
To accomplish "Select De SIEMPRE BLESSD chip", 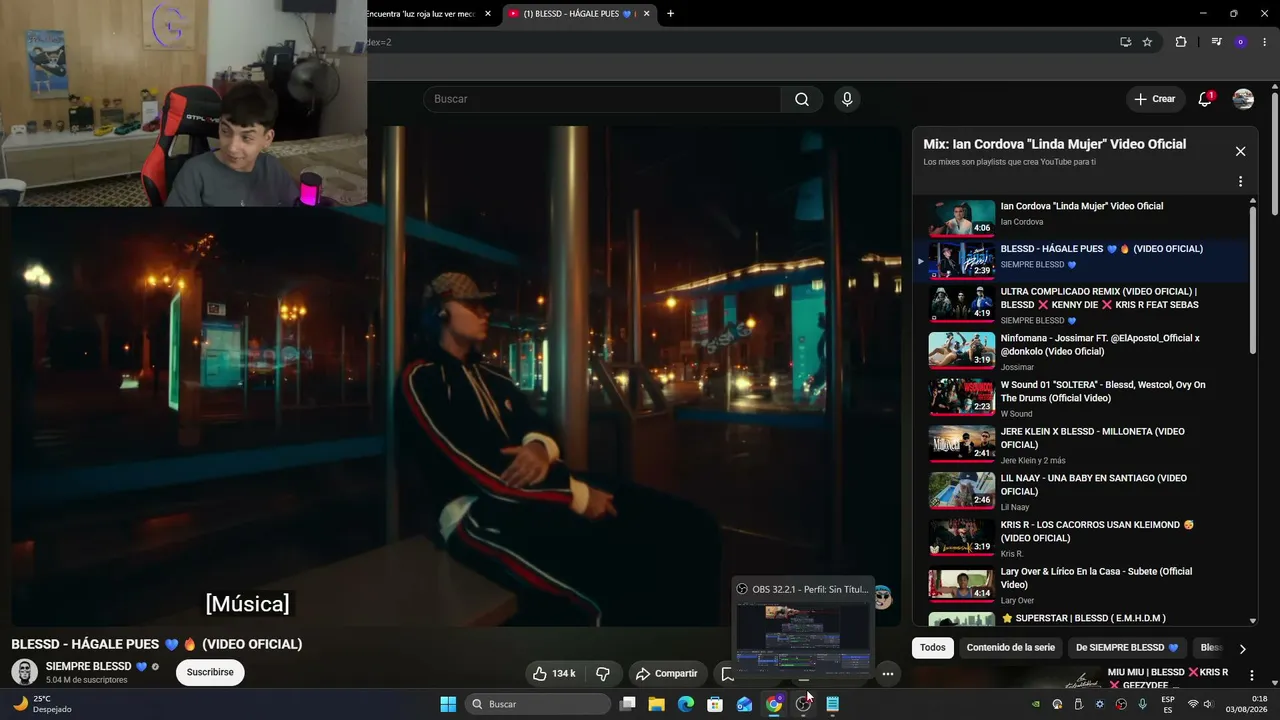I will point(1127,648).
